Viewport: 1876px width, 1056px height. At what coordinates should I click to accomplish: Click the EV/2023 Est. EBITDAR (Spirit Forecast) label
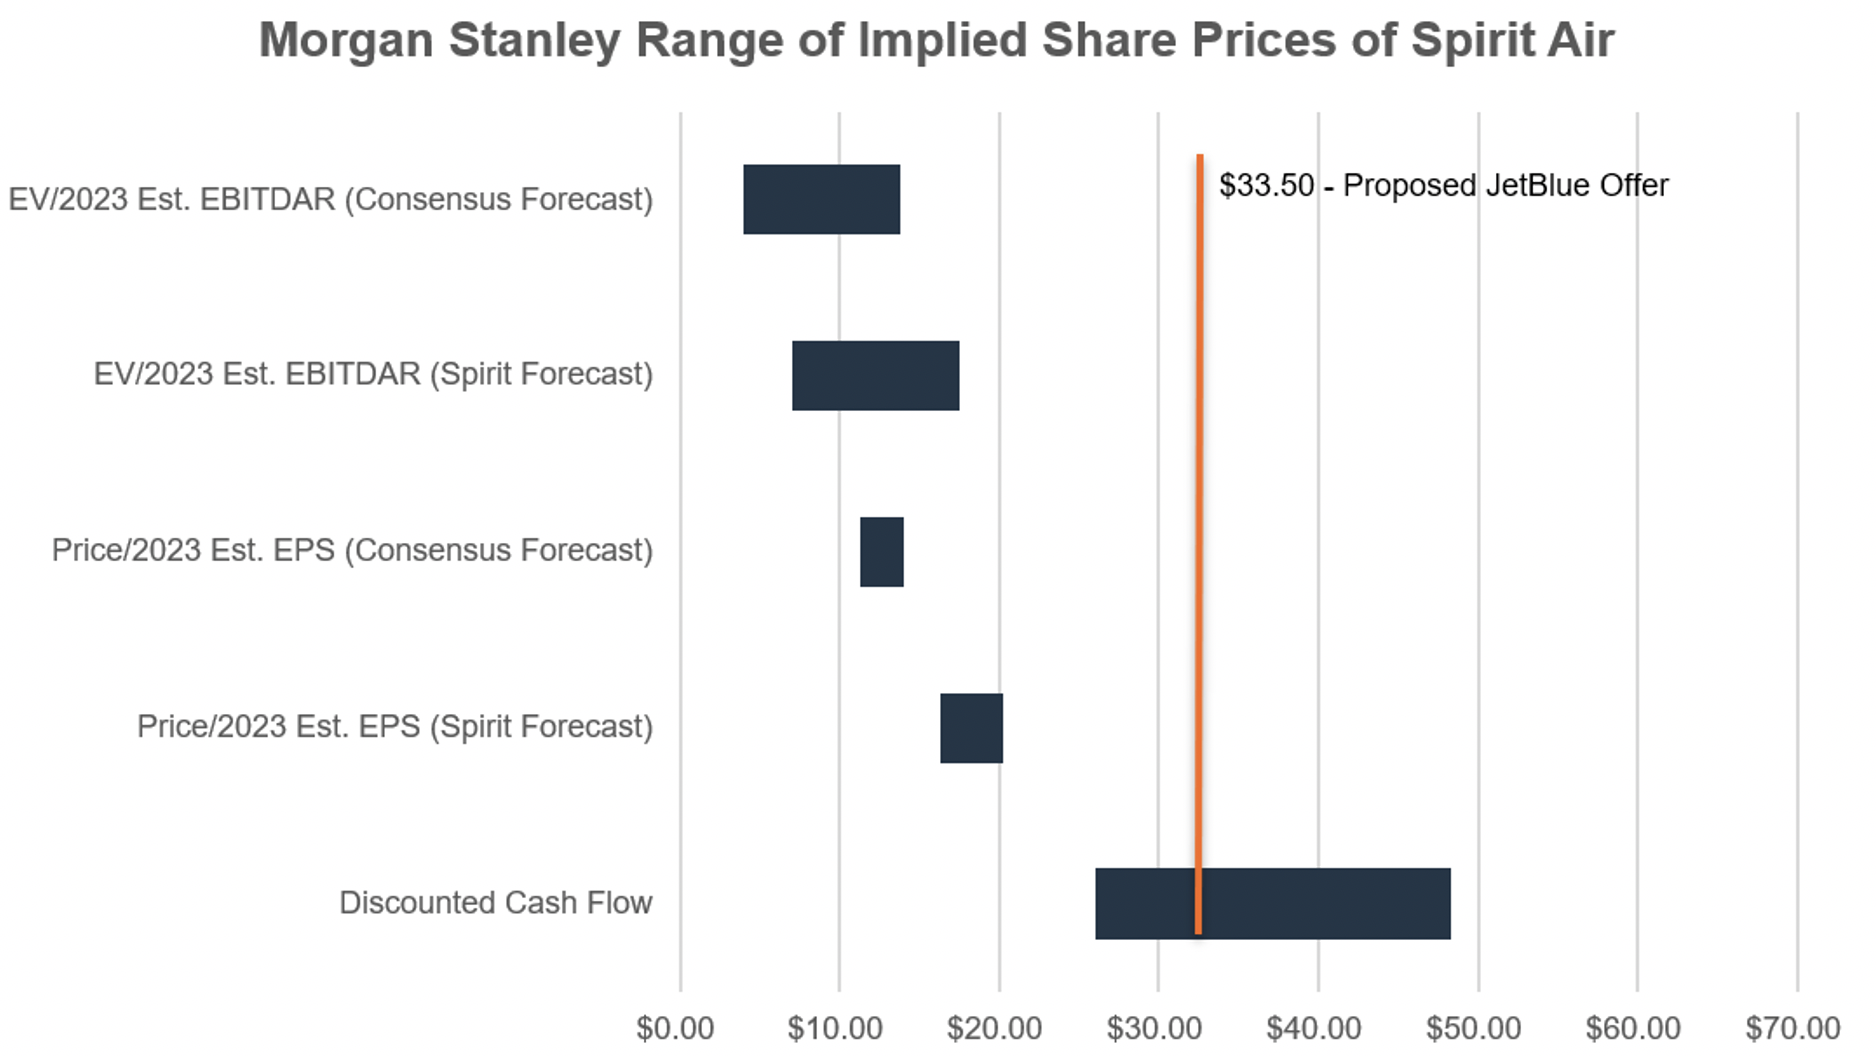373,374
